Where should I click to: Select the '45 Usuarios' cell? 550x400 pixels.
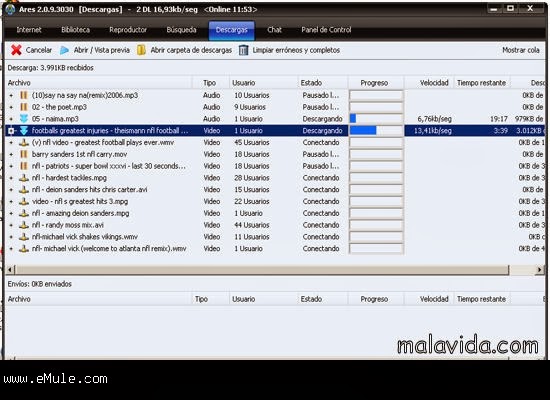[x=252, y=142]
